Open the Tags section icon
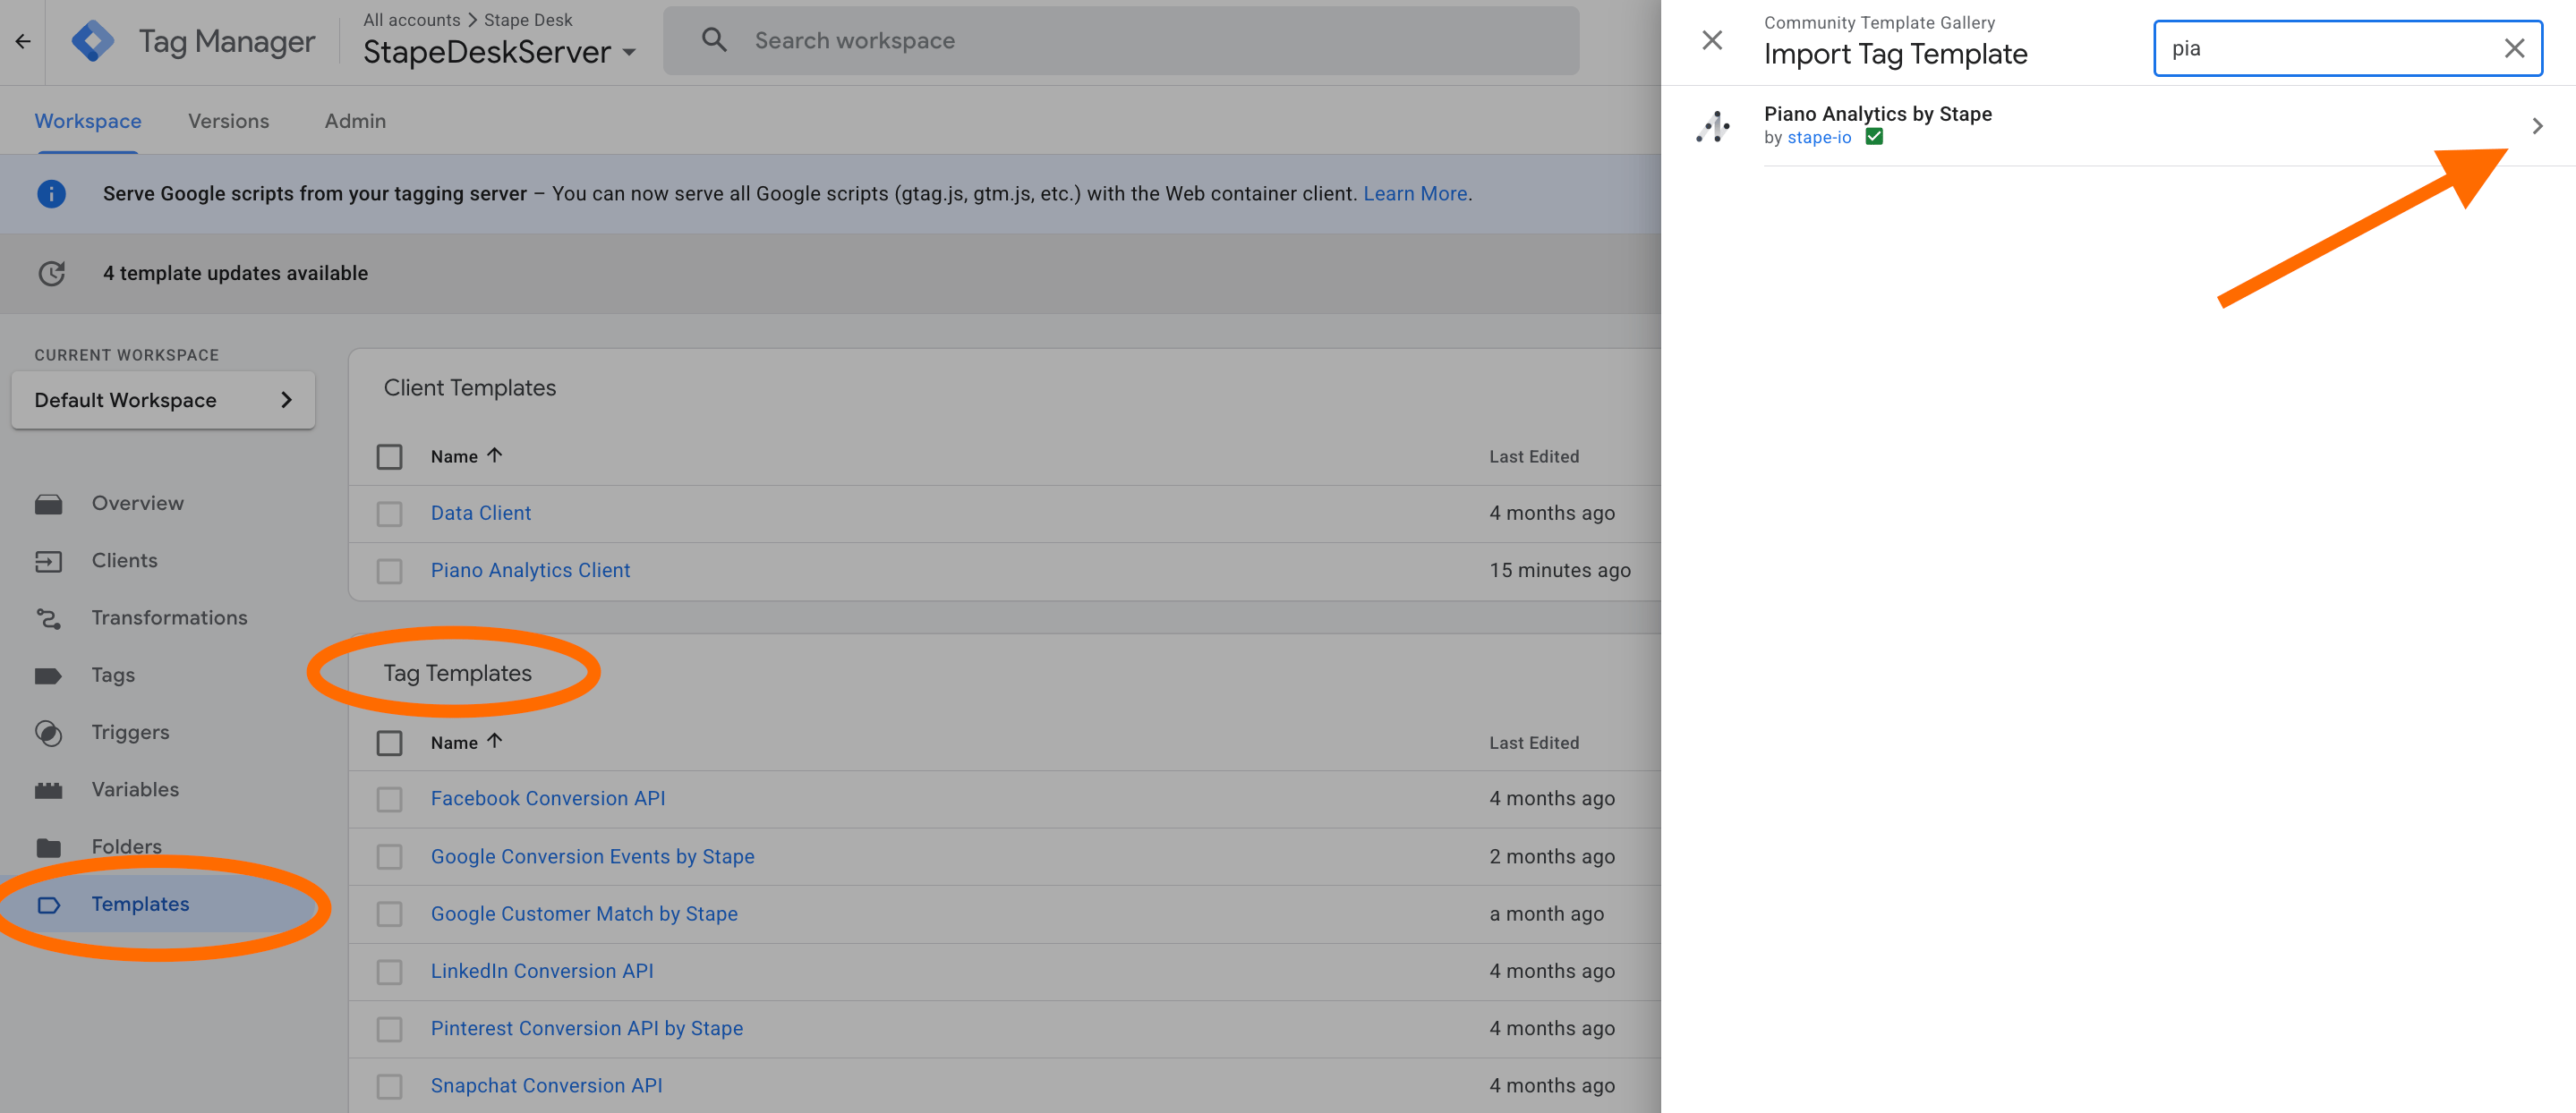The height and width of the screenshot is (1113, 2576). (x=48, y=676)
